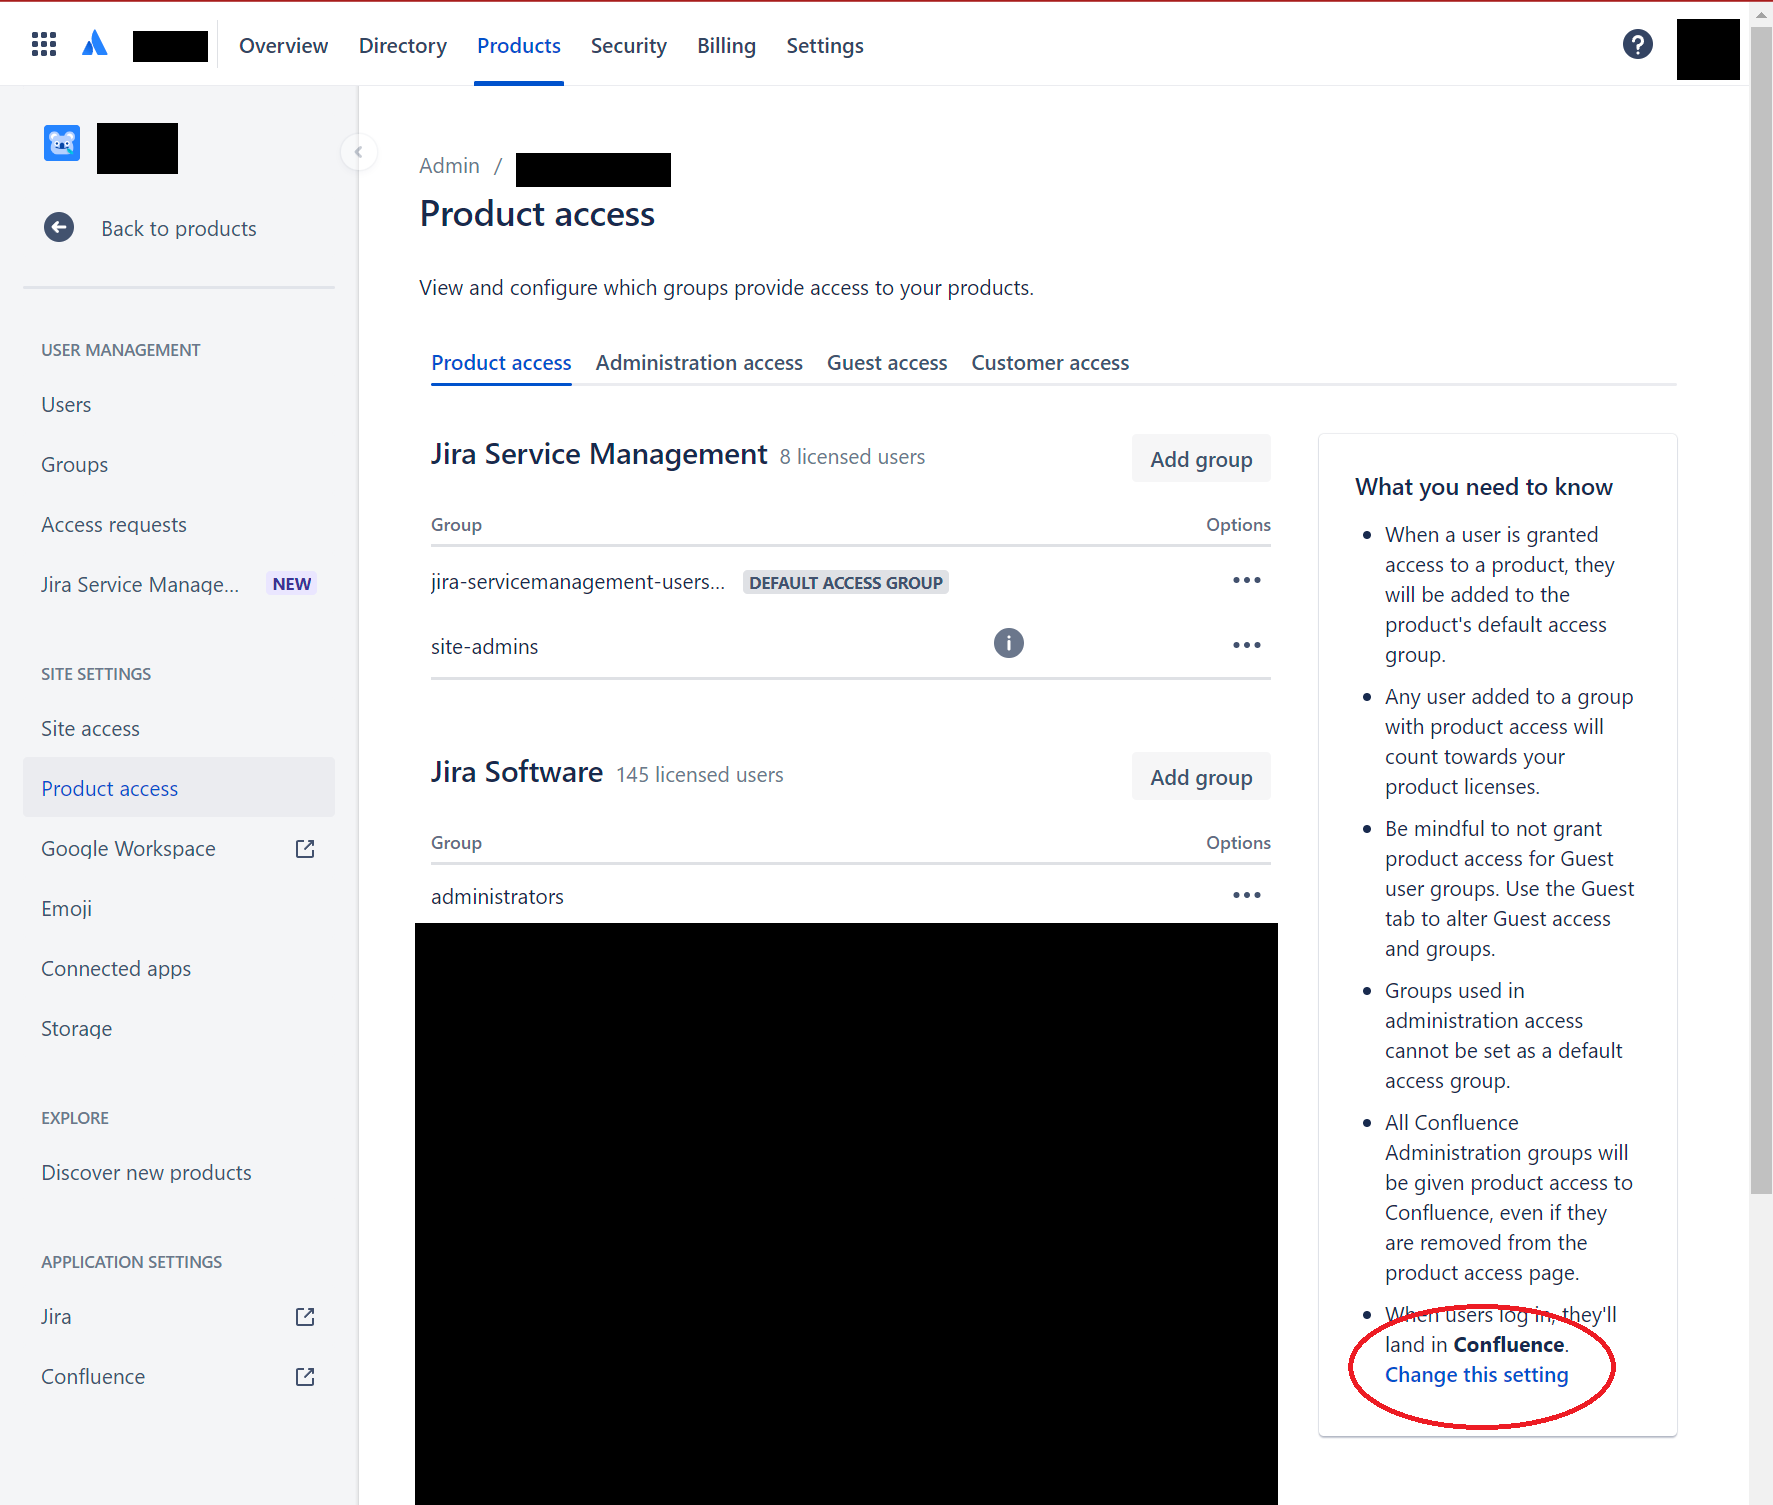Switch to the Guest access tab
Screen dimensions: 1773x1505
pyautogui.click(x=887, y=362)
